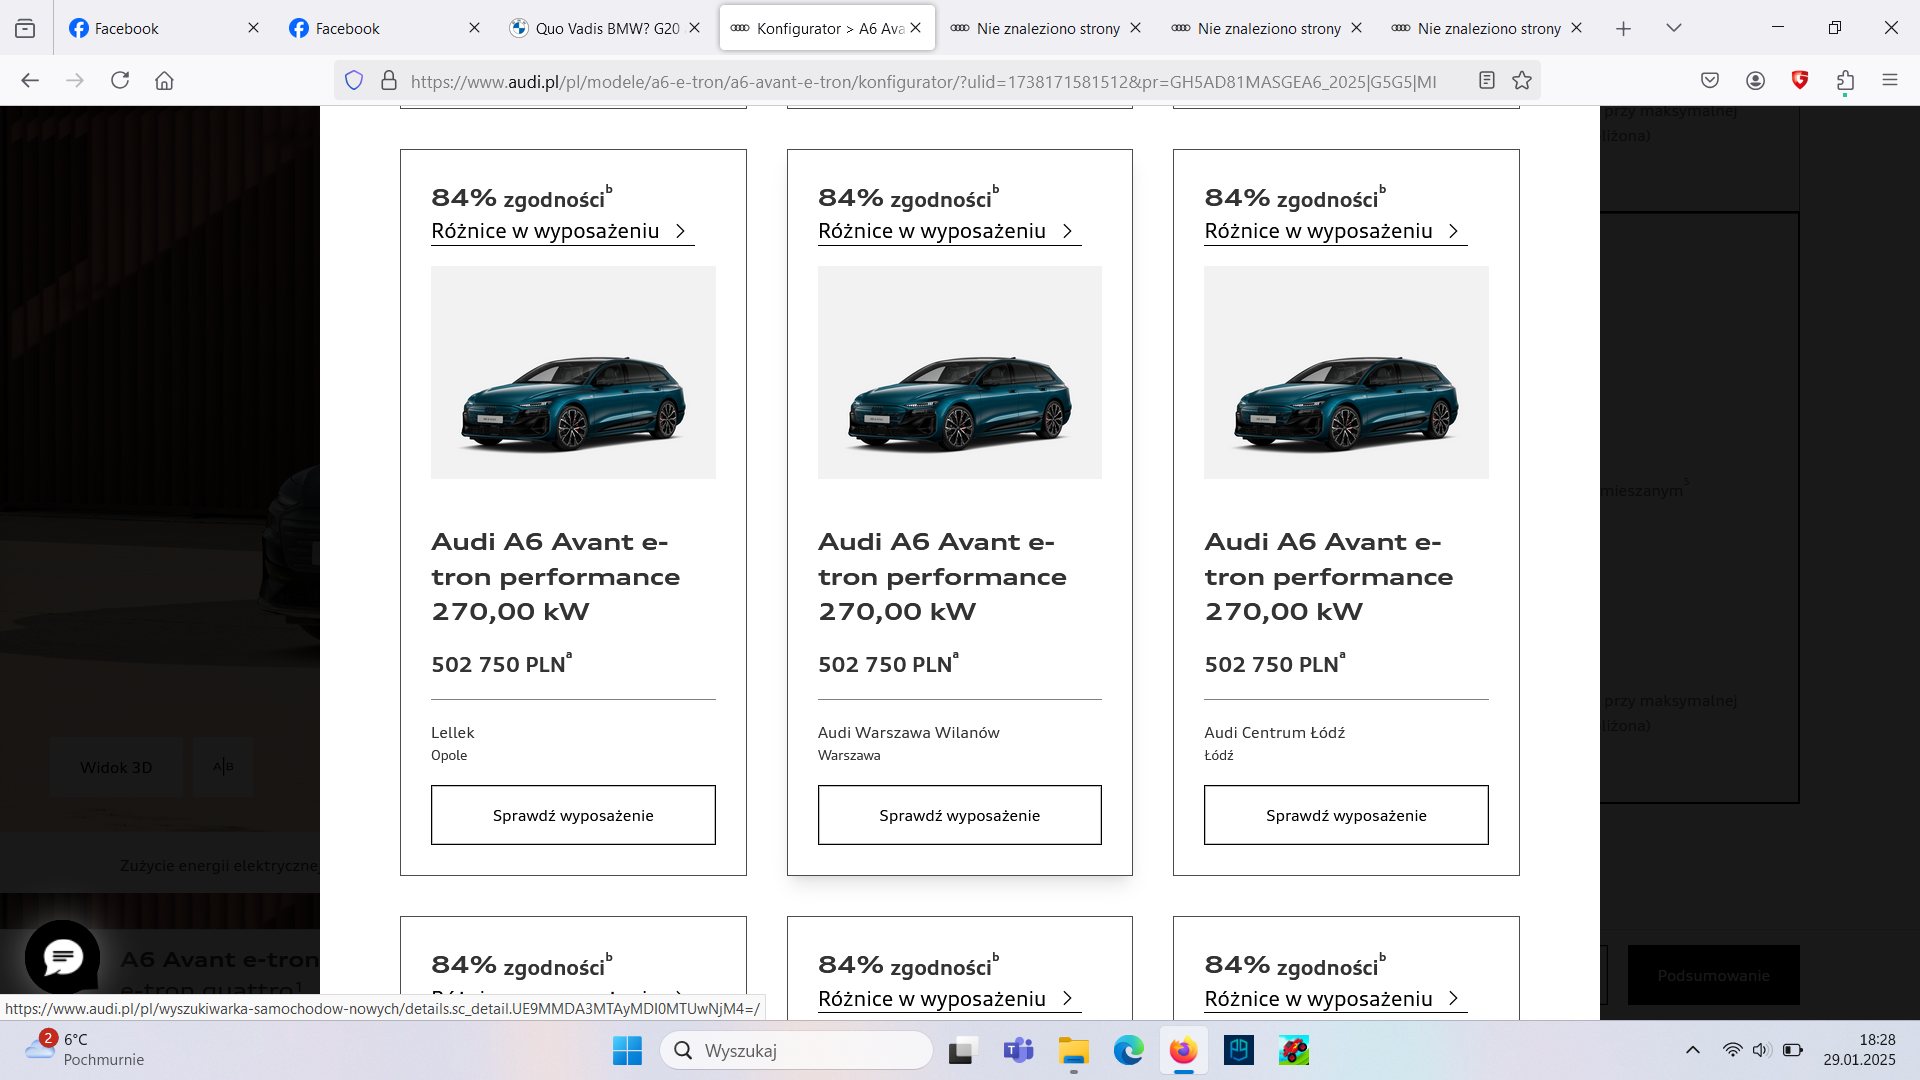Open Firefox hamburger application menu
Viewport: 1920px width, 1080px height.
click(1889, 81)
